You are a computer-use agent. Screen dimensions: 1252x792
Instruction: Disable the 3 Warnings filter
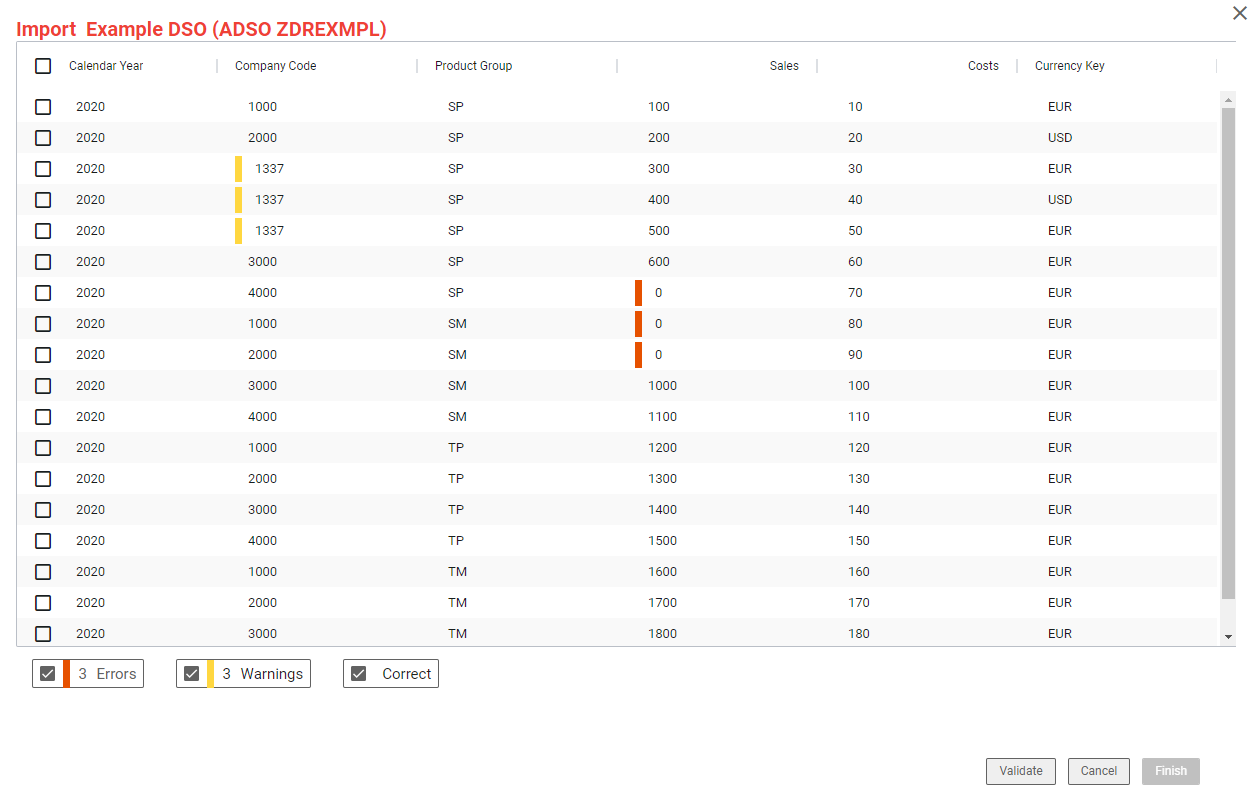(191, 673)
